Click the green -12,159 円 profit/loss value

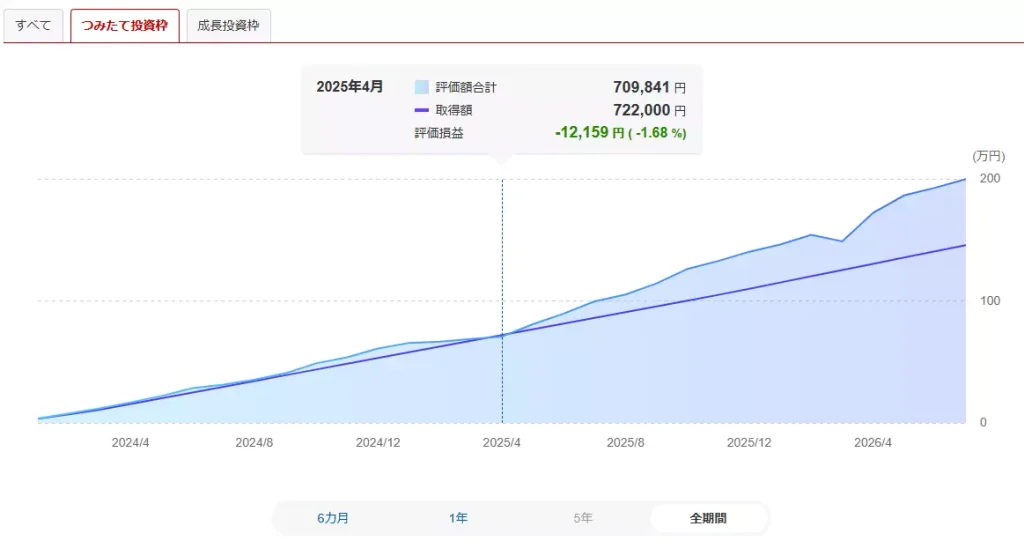[590, 133]
